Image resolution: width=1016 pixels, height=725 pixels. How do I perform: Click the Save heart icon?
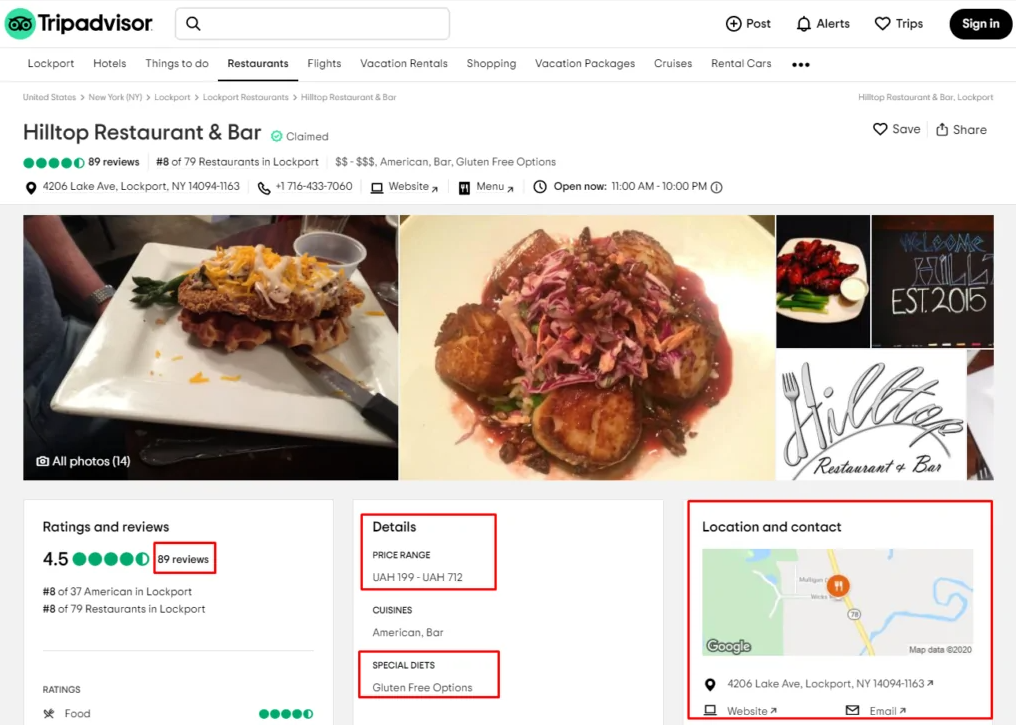880,129
